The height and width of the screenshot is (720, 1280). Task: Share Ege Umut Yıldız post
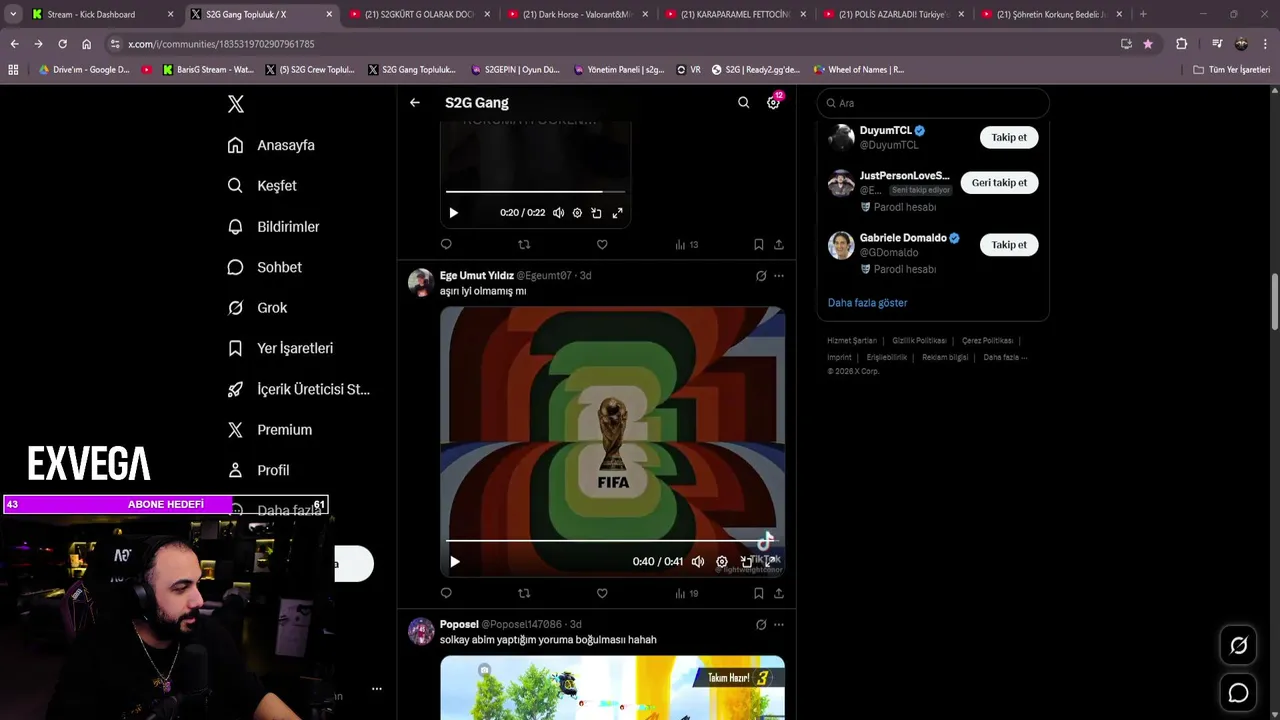point(778,593)
